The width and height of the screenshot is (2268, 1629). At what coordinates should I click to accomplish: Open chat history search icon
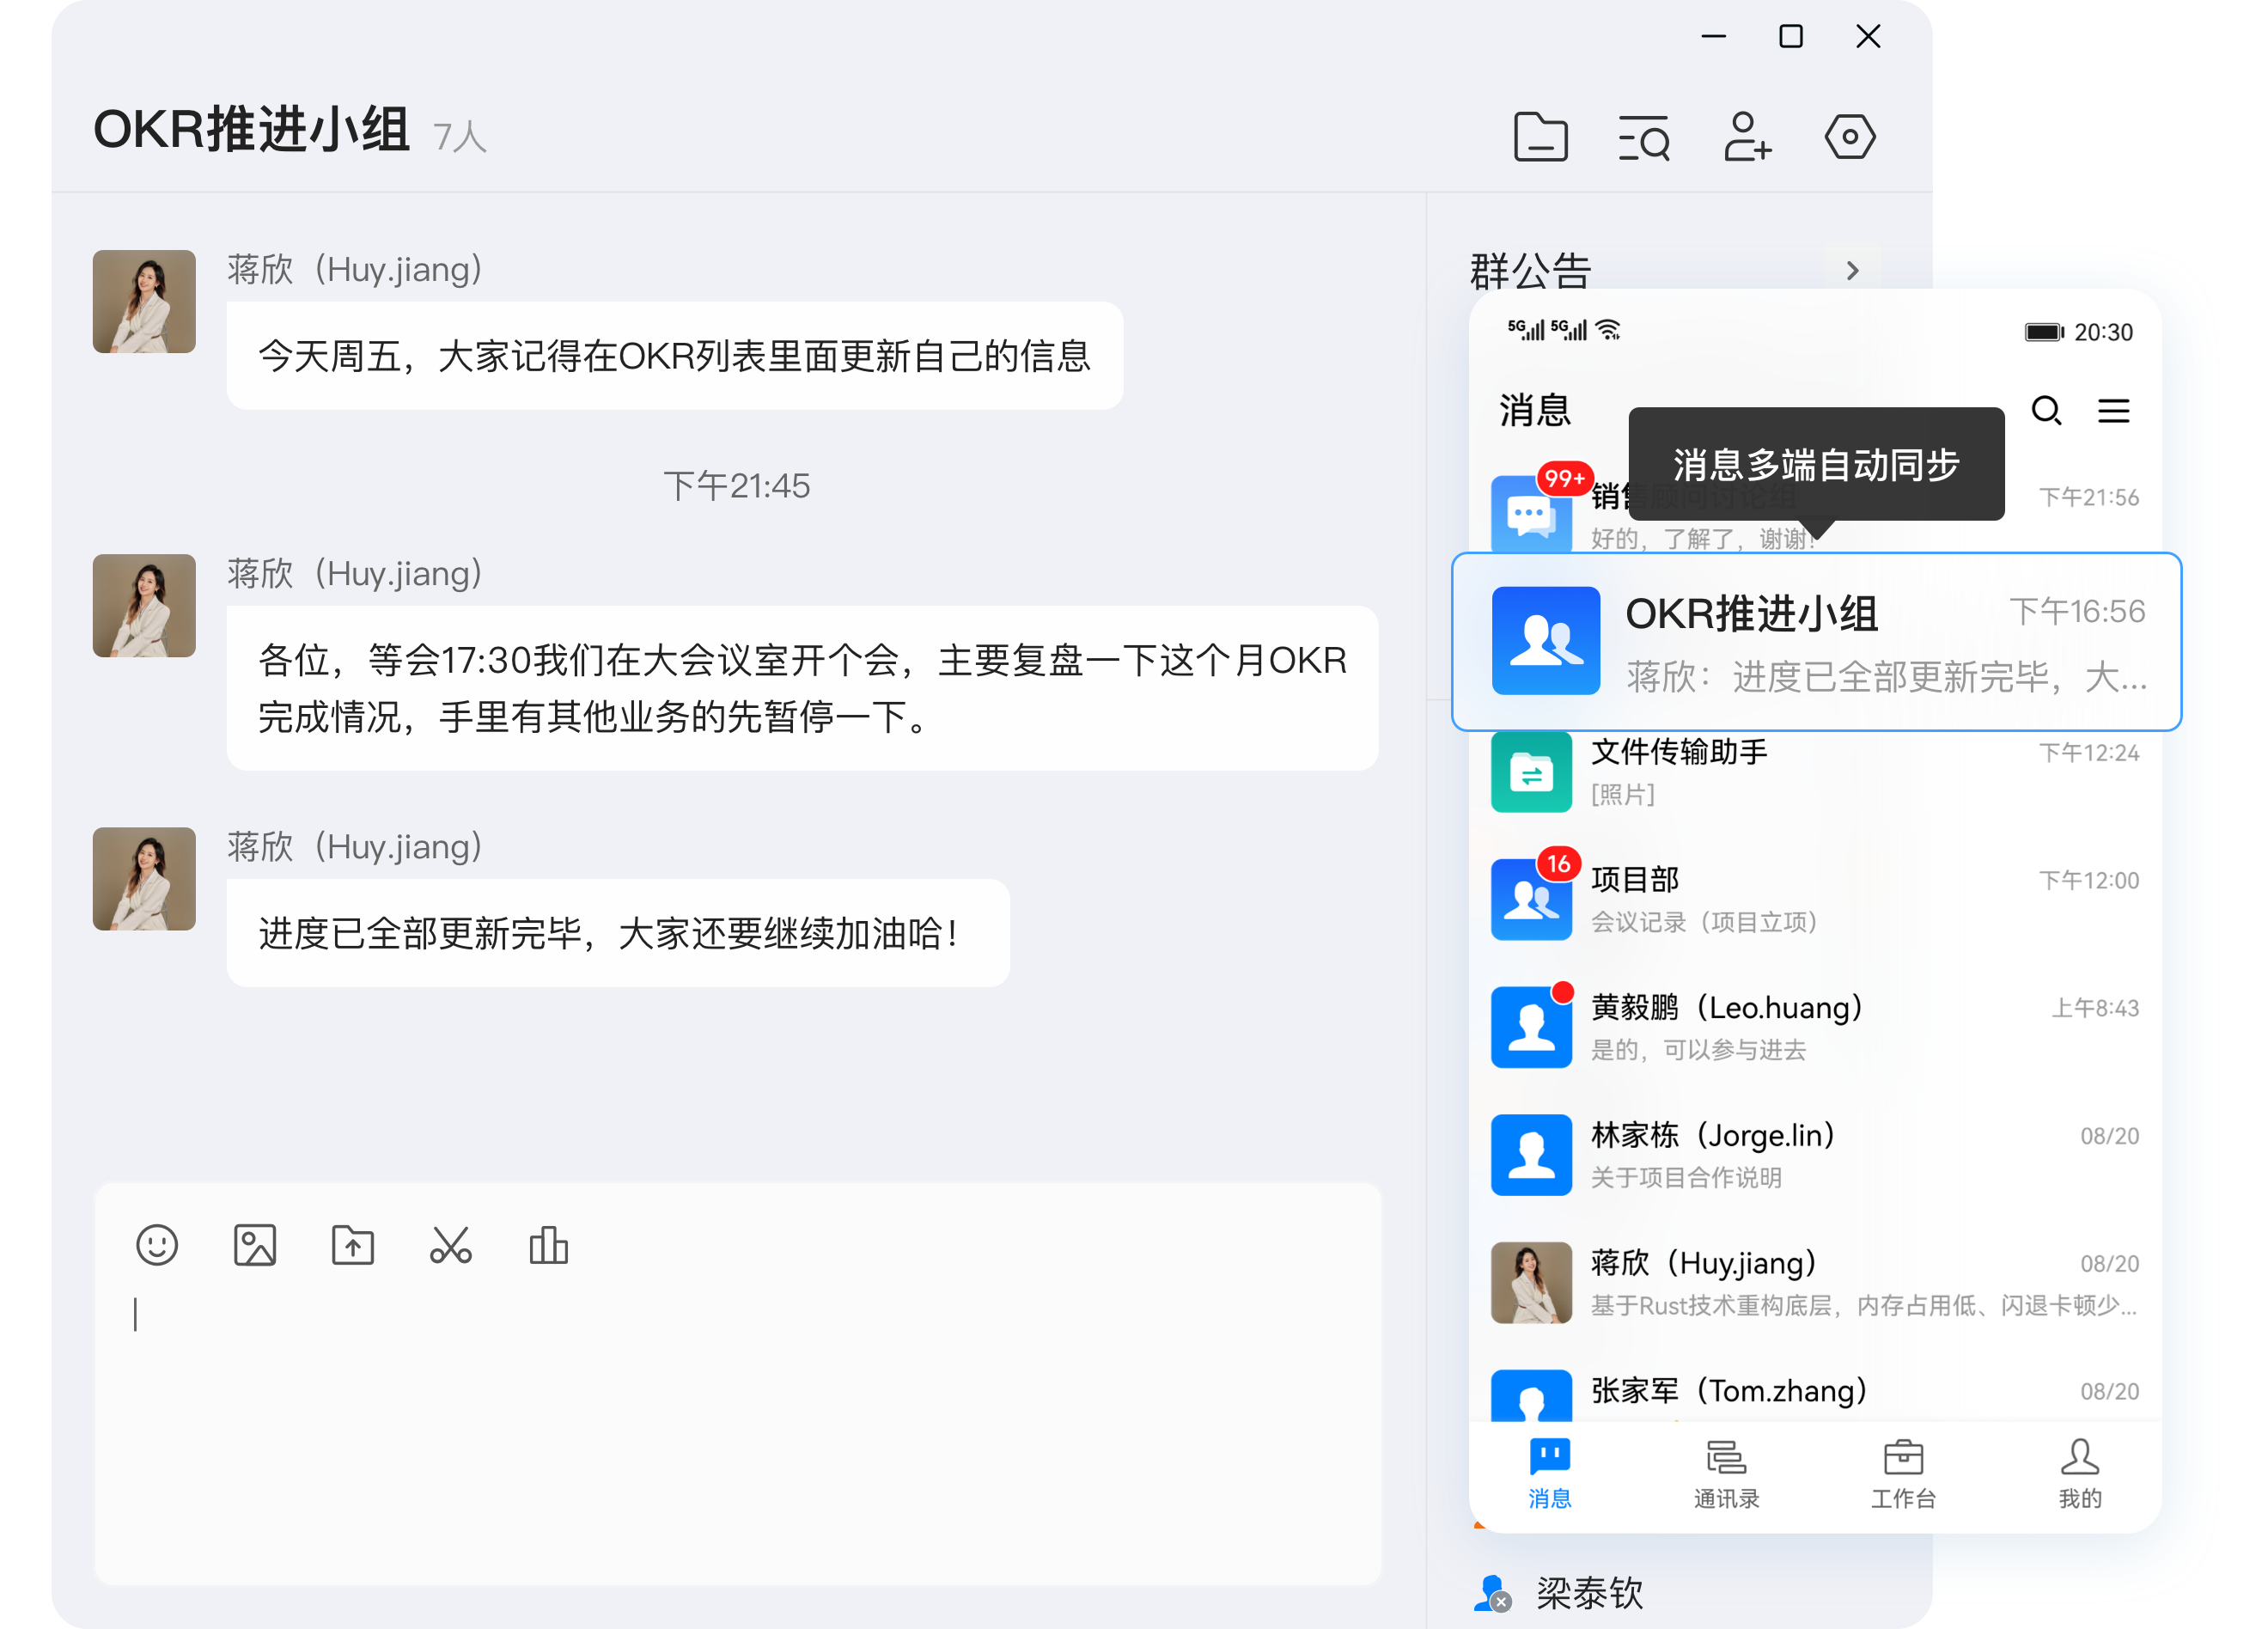pyautogui.click(x=1644, y=137)
